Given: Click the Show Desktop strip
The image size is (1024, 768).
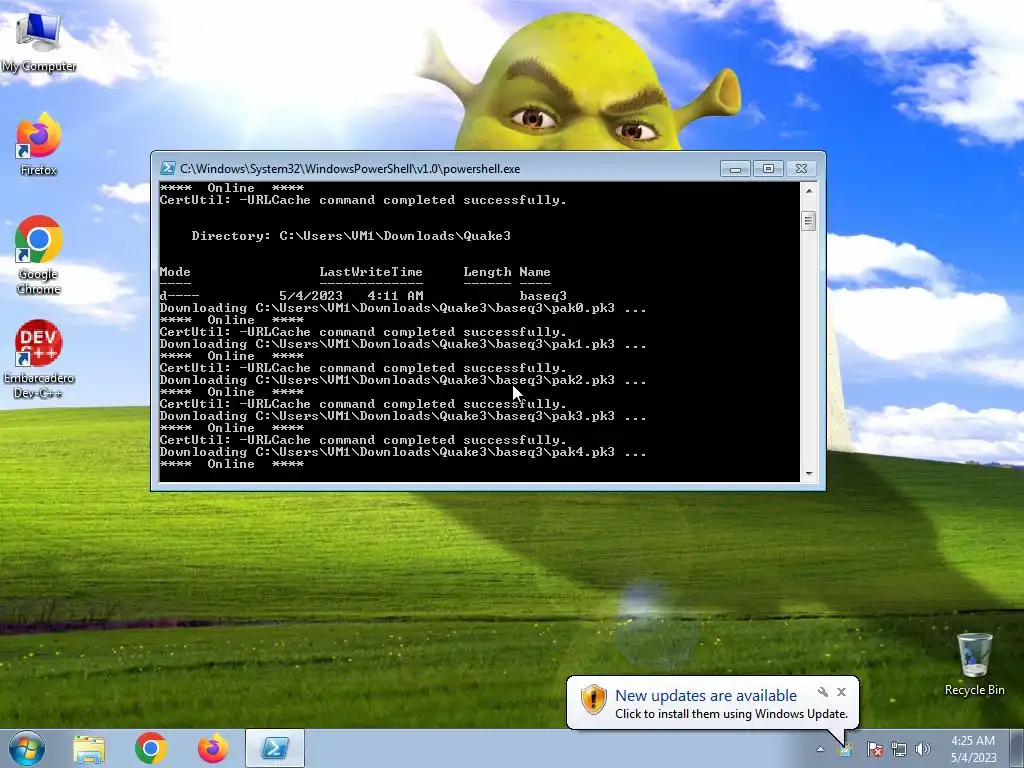Looking at the screenshot, I should [x=1017, y=748].
